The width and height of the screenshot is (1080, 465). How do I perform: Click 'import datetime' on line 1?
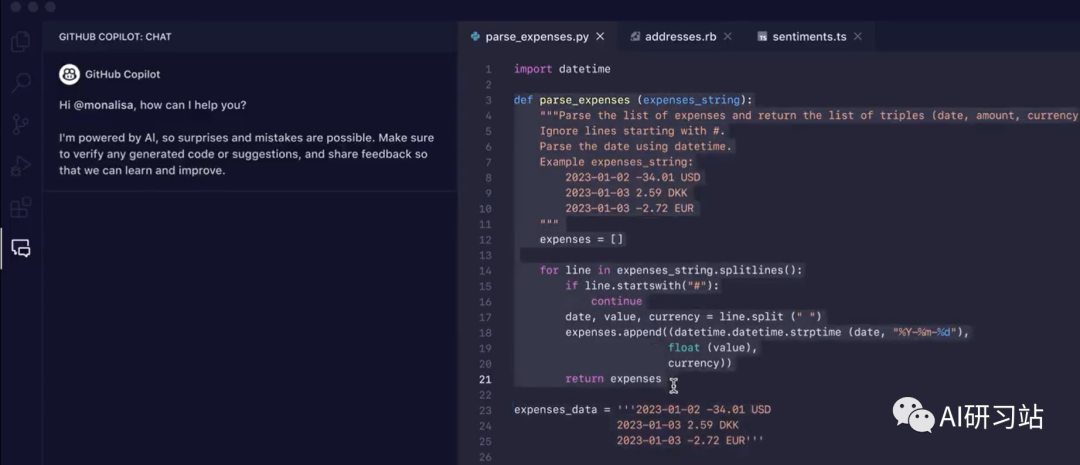tap(562, 69)
